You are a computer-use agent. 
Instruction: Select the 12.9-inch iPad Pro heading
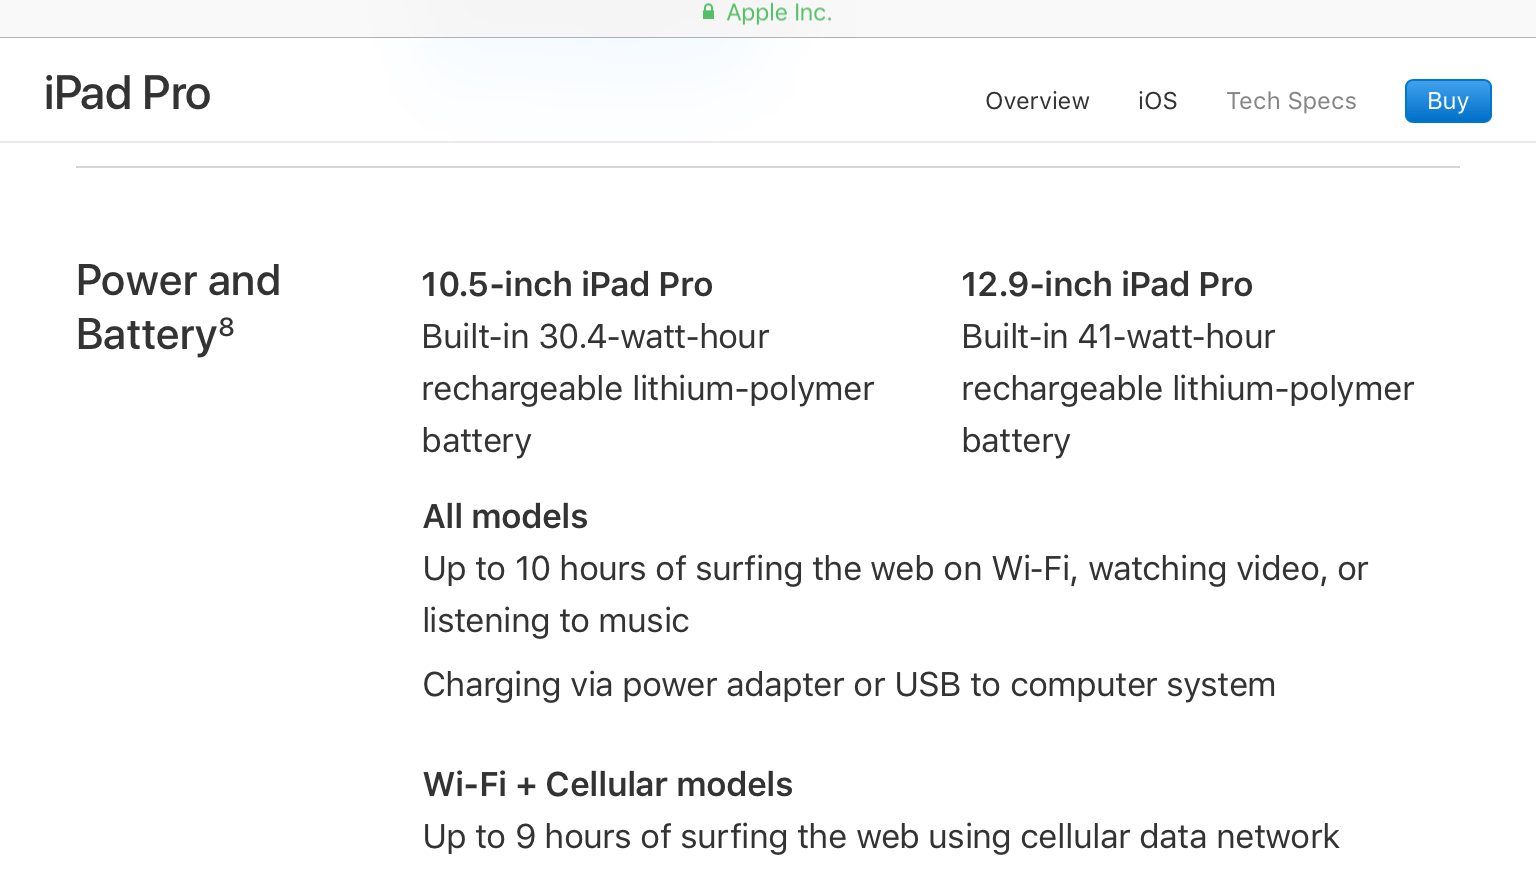click(1107, 284)
